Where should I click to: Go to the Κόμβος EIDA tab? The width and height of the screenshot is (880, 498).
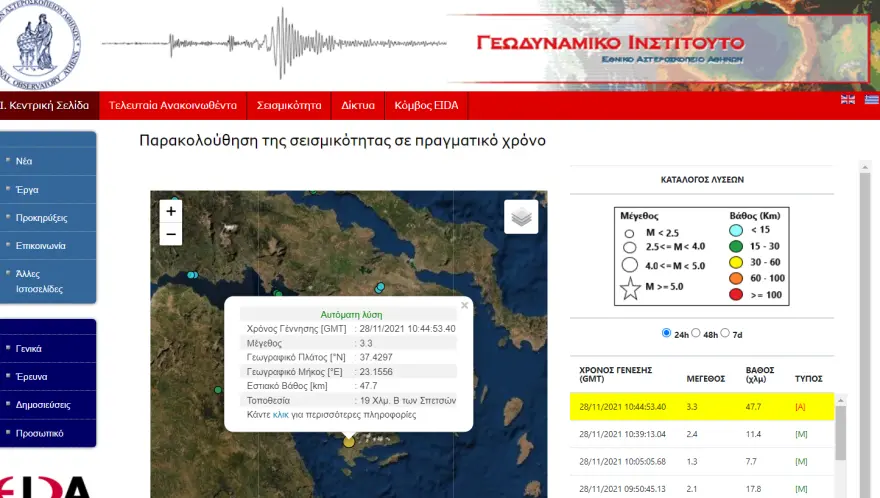[426, 105]
